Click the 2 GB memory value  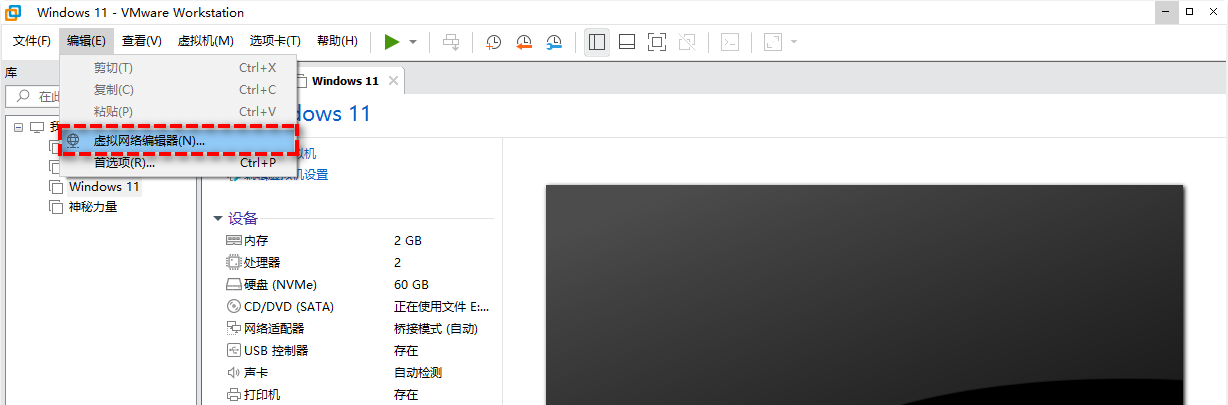408,241
